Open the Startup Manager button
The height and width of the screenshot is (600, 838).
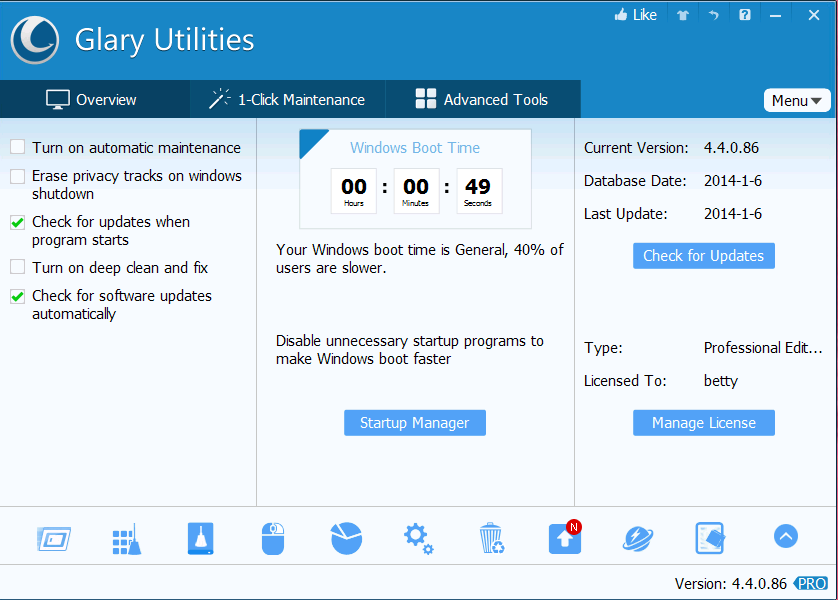[415, 423]
